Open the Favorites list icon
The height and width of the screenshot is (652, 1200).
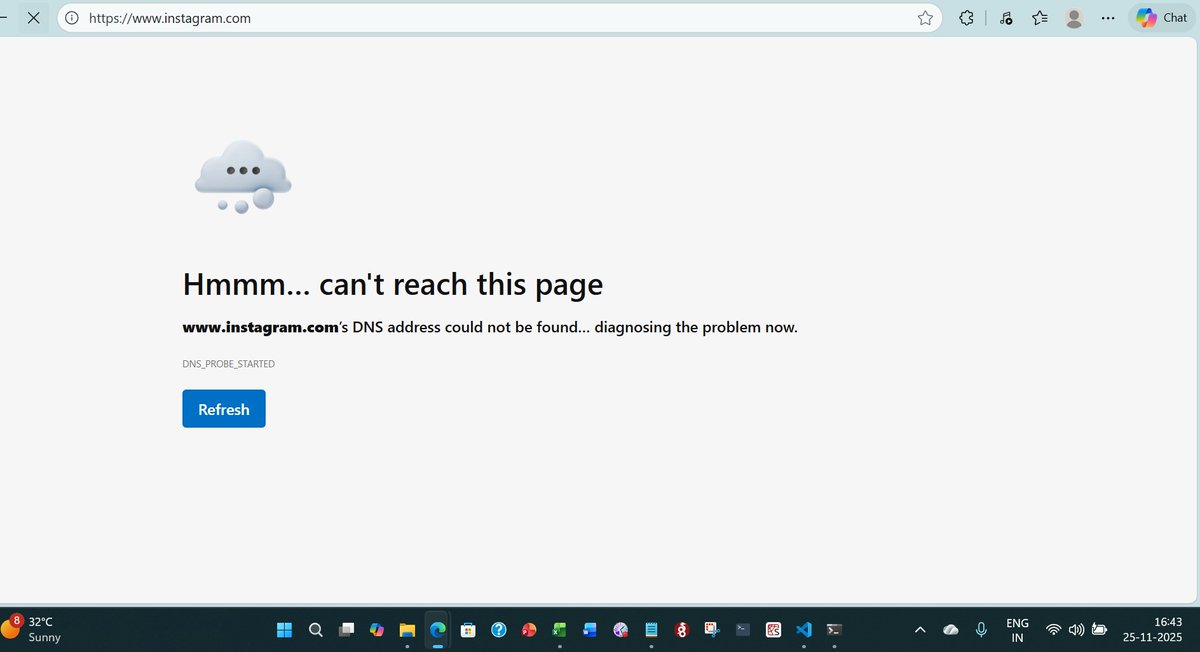1040,18
